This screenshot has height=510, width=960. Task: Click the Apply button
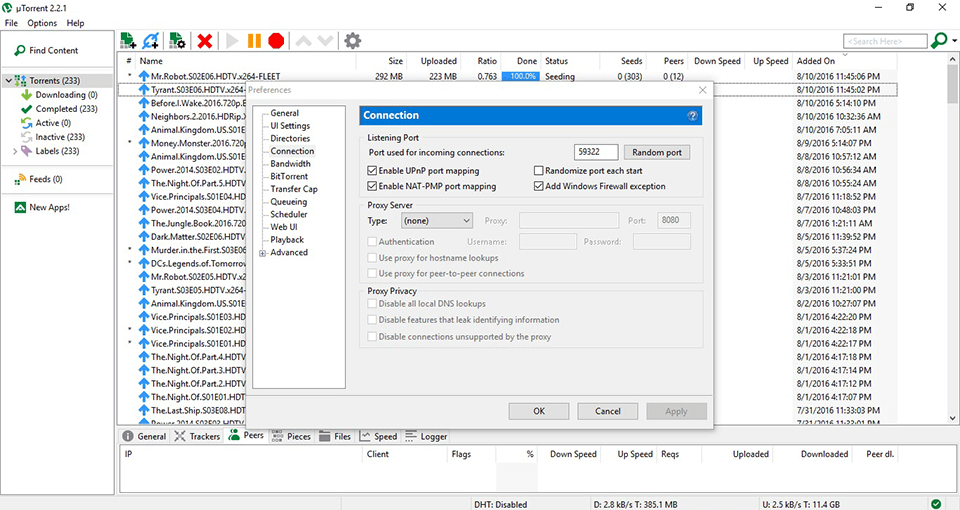[x=677, y=411]
